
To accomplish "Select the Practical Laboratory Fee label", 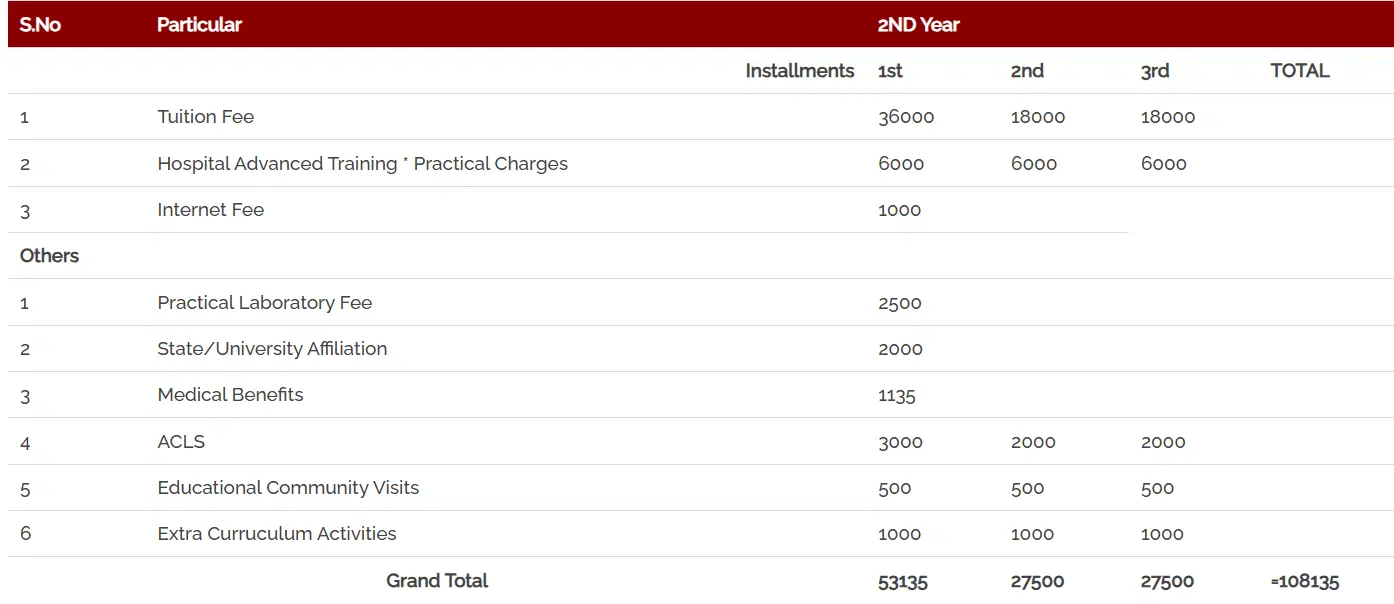I will pyautogui.click(x=264, y=303).
